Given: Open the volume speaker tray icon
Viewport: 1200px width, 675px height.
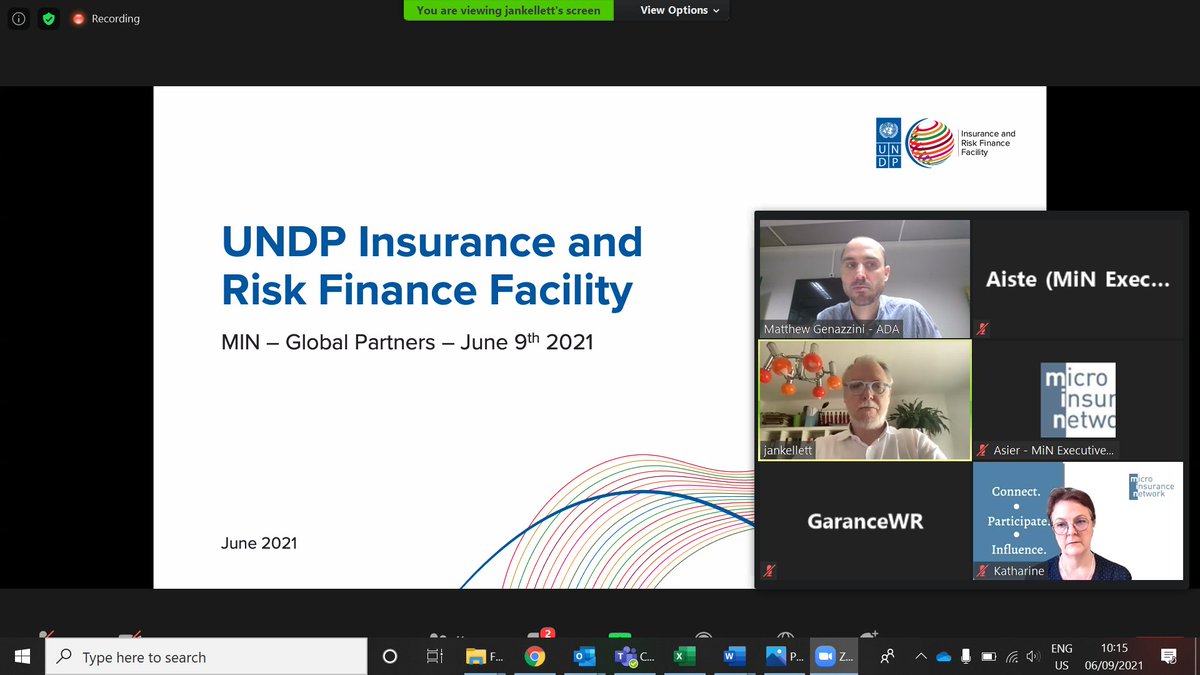Looking at the screenshot, I should (1033, 656).
